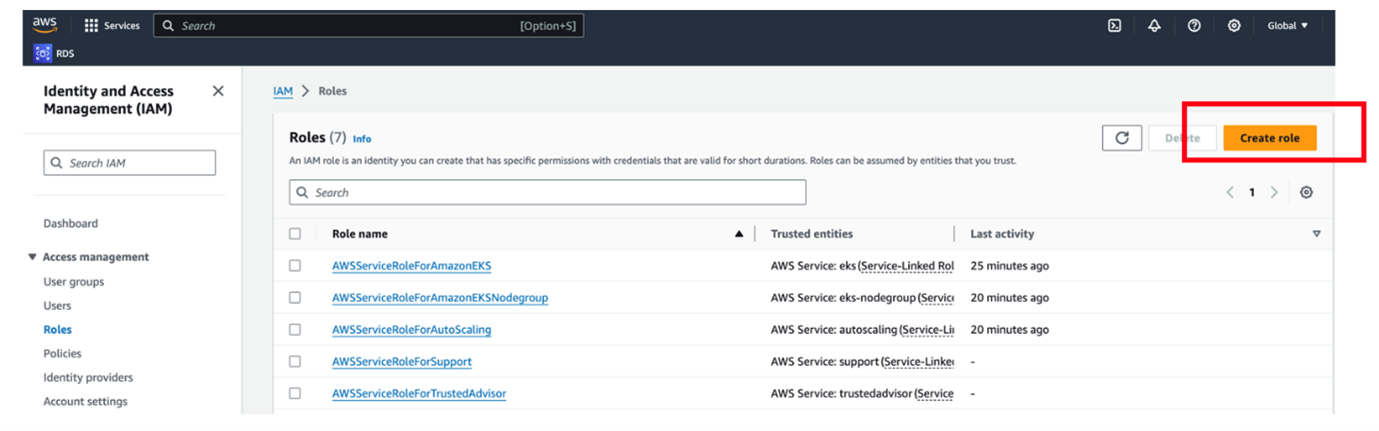Image resolution: width=1379 pixels, height=431 pixels.
Task: Open the AWSServiceRoleForAmazonEKS role
Action: (412, 266)
